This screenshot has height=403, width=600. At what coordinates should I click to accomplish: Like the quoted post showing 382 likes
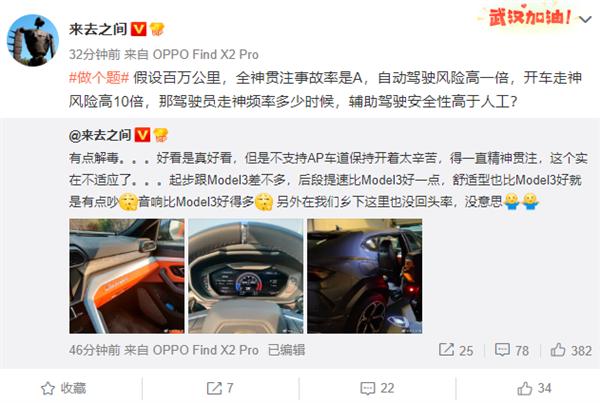pyautogui.click(x=571, y=350)
